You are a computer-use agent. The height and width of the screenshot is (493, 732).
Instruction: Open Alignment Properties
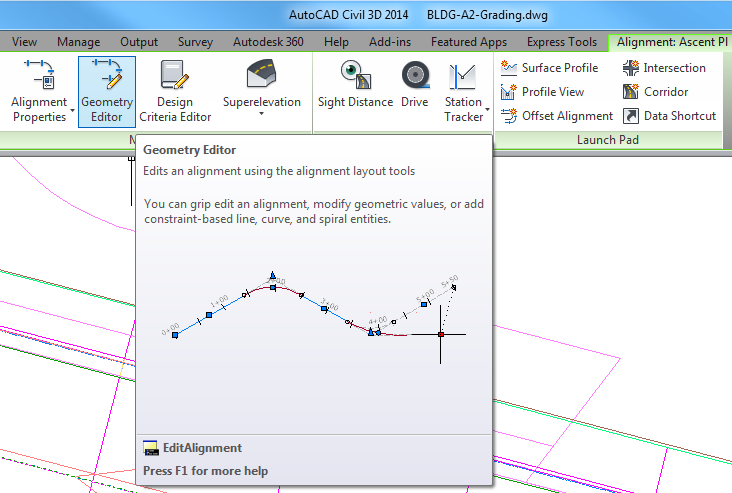[39, 91]
